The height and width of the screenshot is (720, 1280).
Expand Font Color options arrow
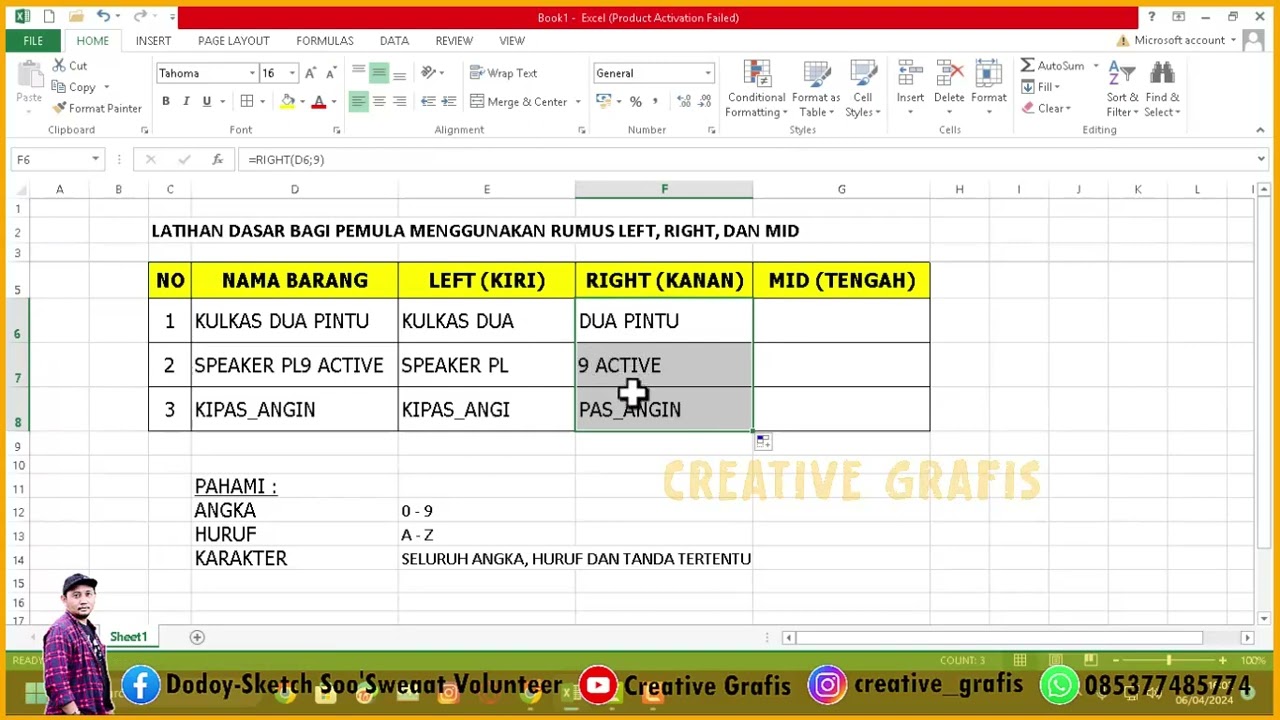332,101
